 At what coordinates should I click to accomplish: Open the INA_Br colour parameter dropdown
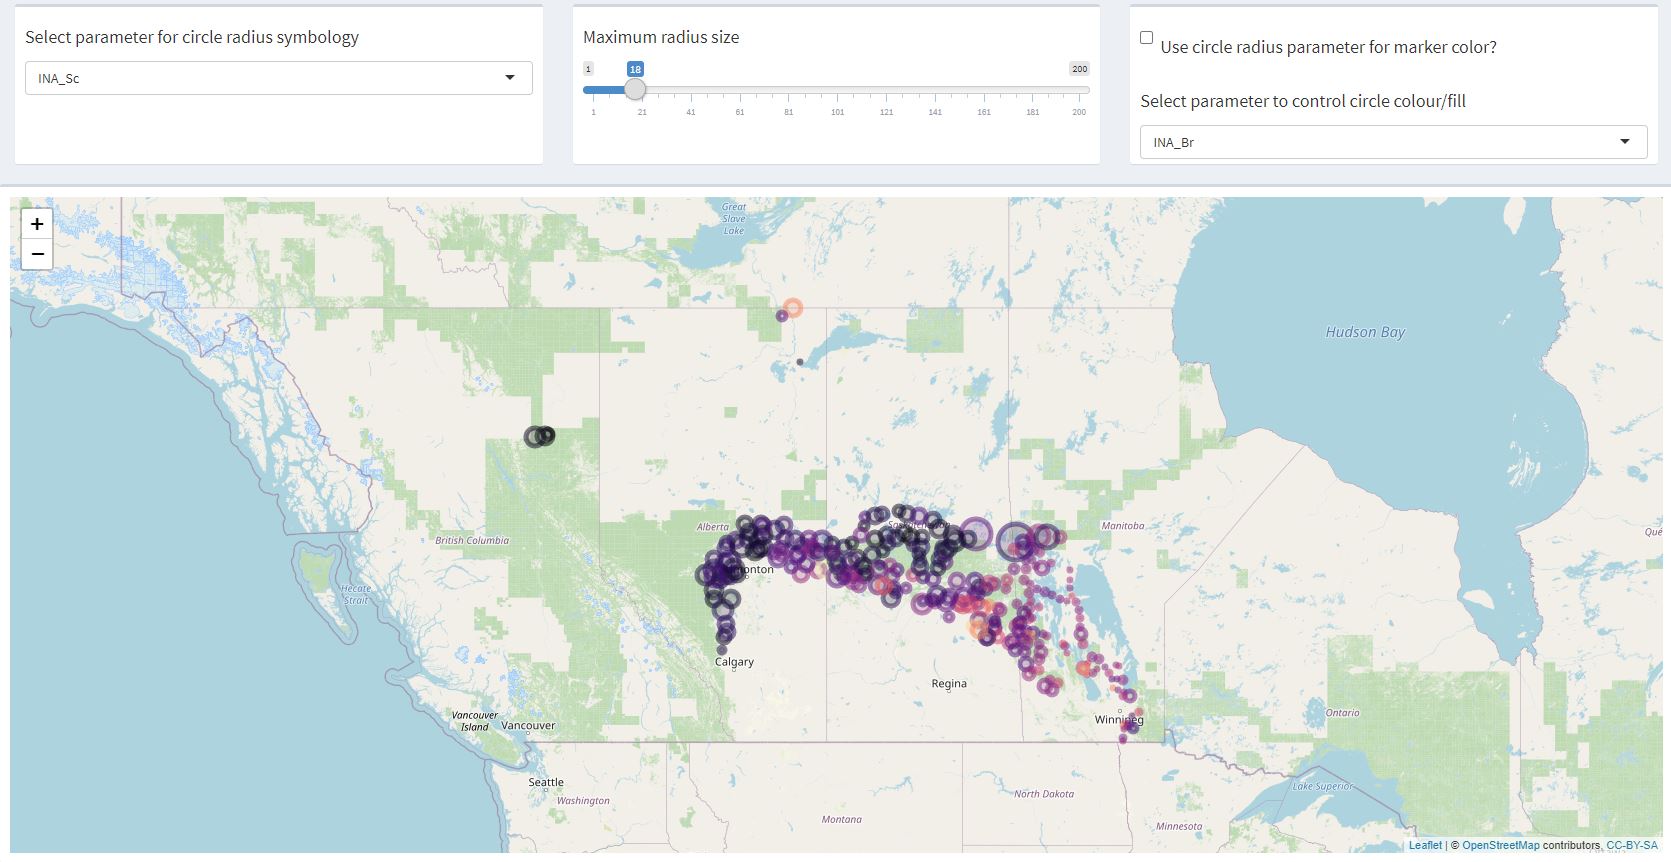[1393, 142]
